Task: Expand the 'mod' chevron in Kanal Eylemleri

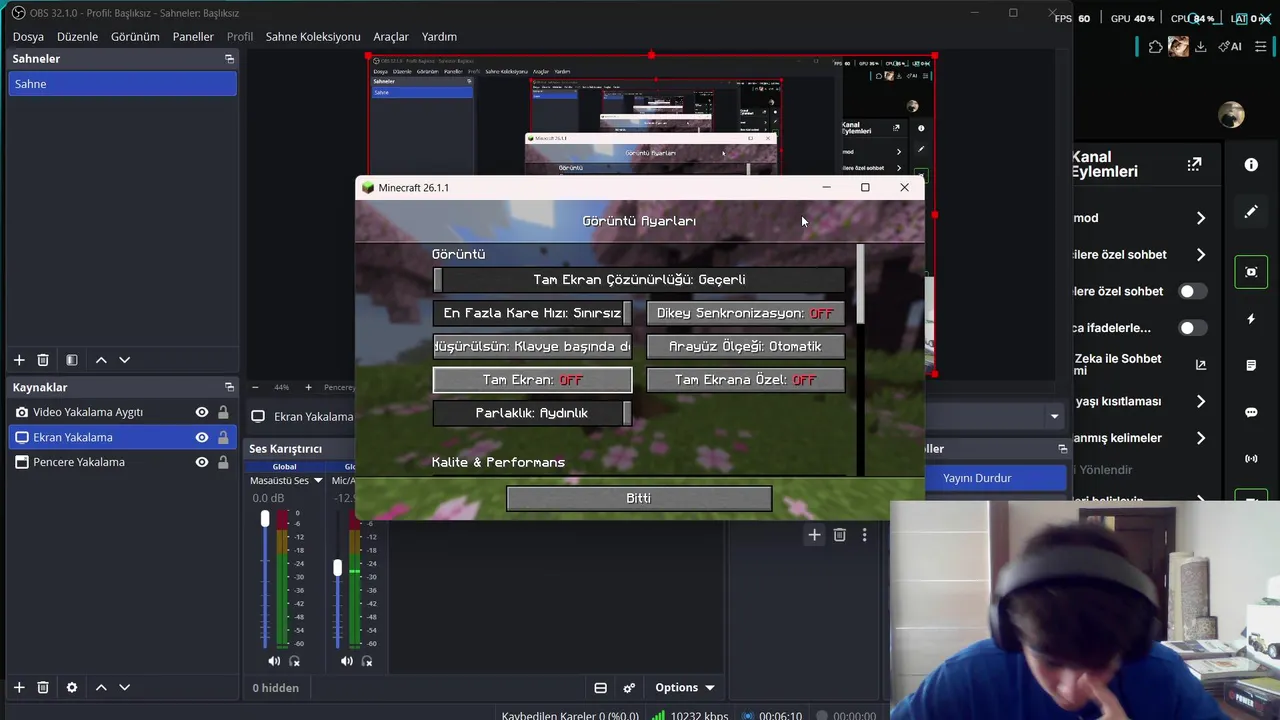Action: click(1201, 218)
